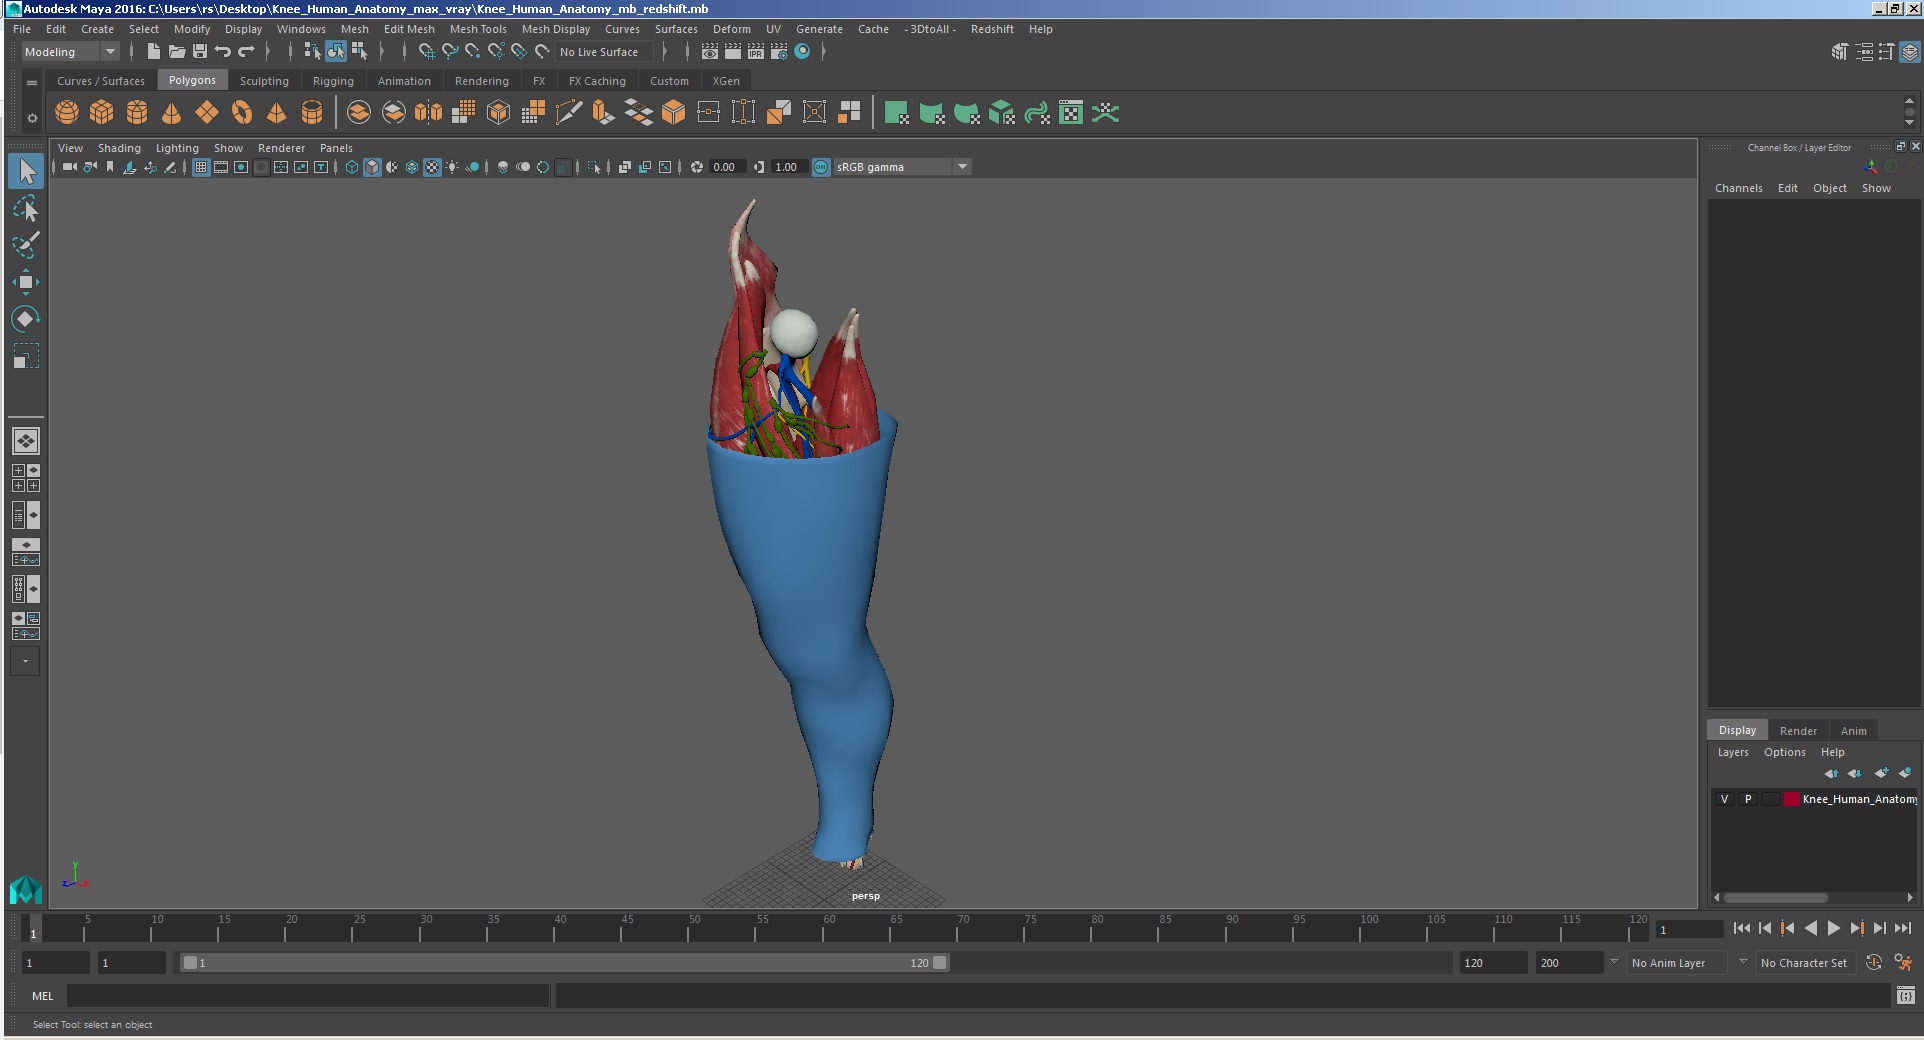The image size is (1924, 1040).
Task: Open the shelf tab selector icon
Action: [32, 82]
